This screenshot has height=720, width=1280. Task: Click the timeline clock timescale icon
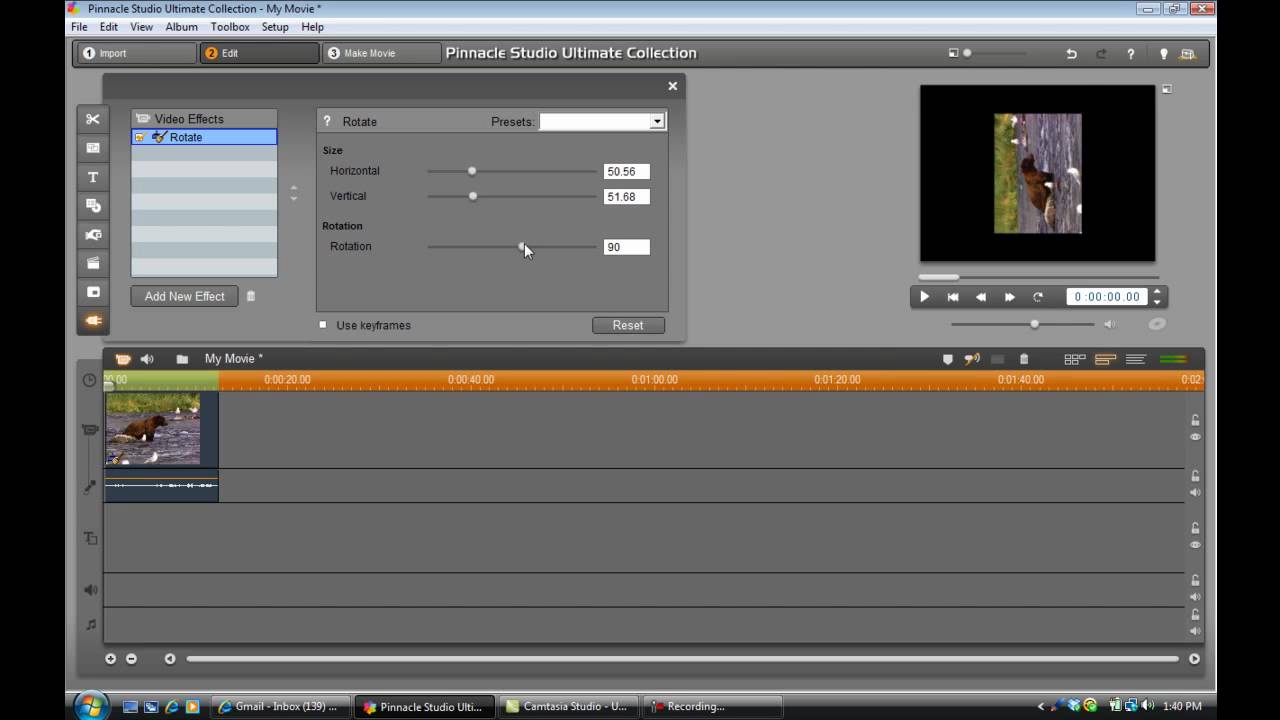coord(90,380)
